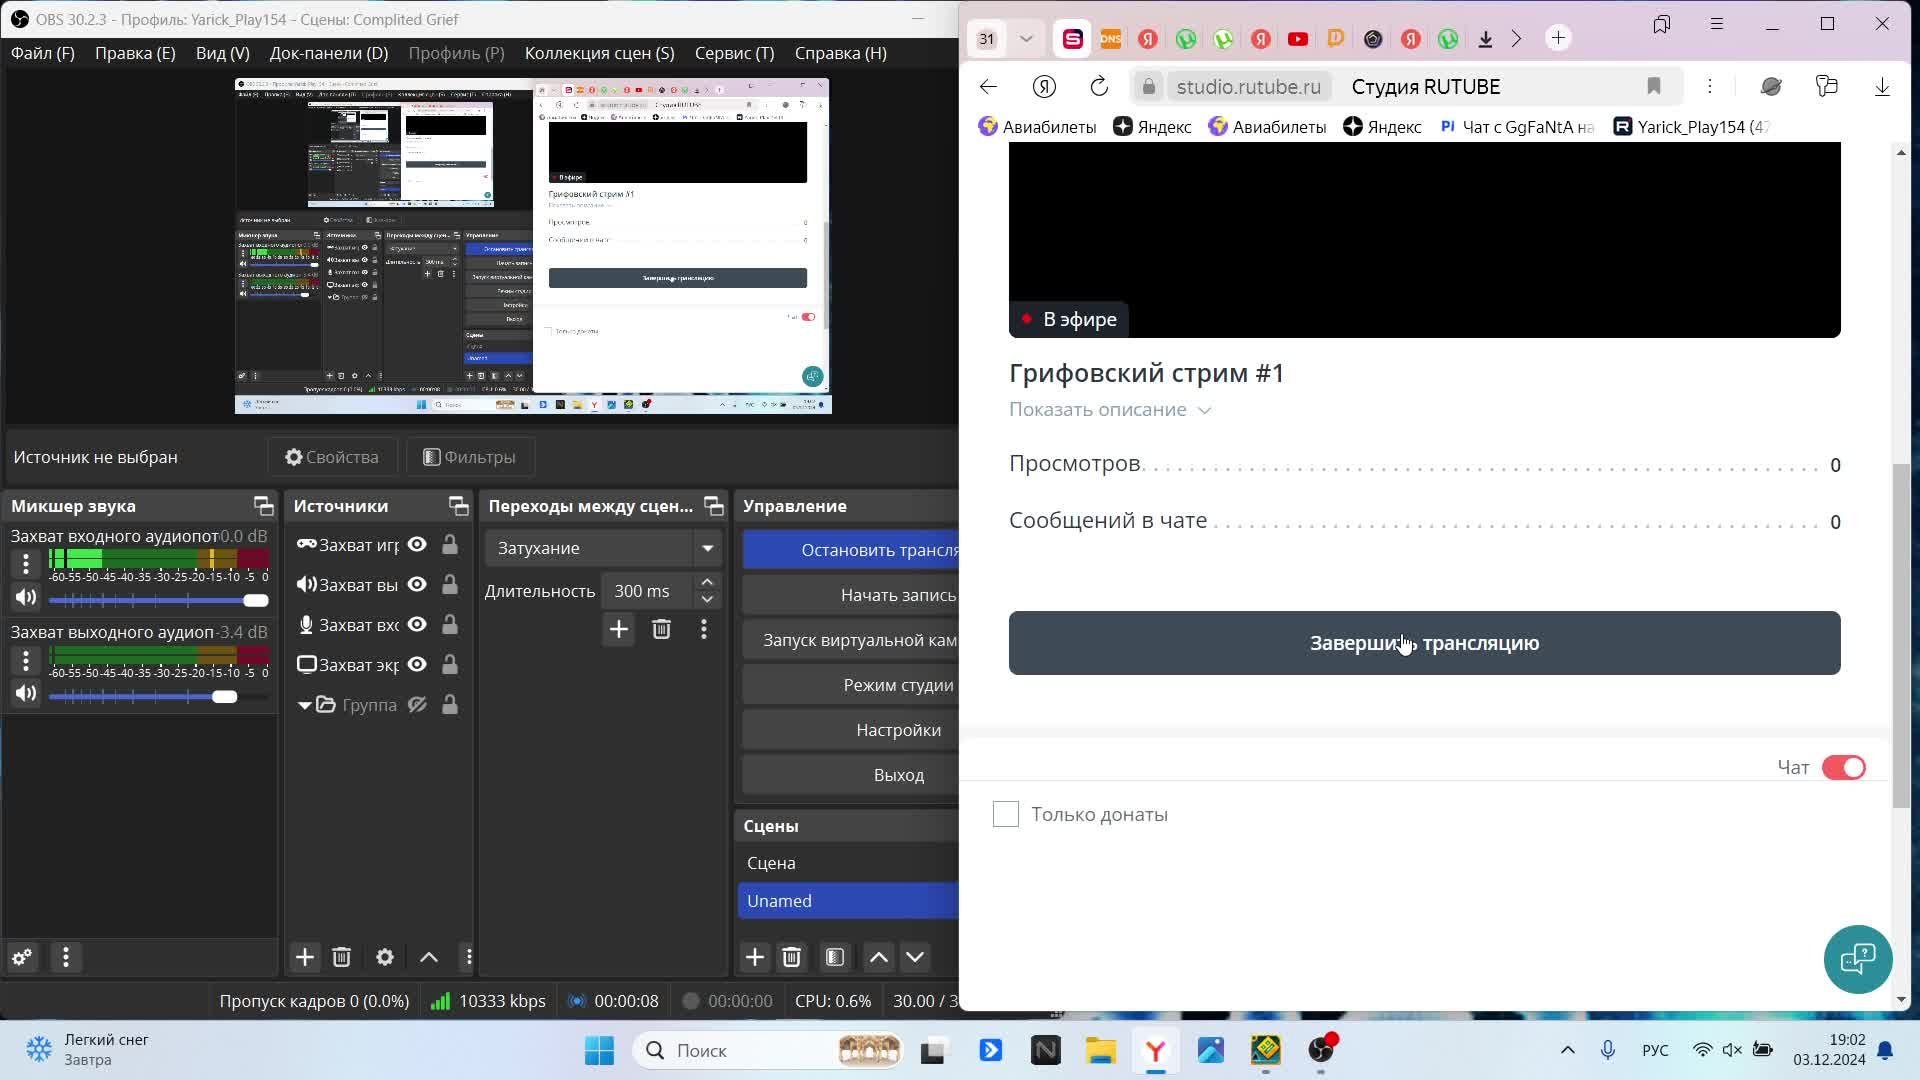Open browser tab list chevron
This screenshot has height=1080, width=1920.
(1026, 39)
